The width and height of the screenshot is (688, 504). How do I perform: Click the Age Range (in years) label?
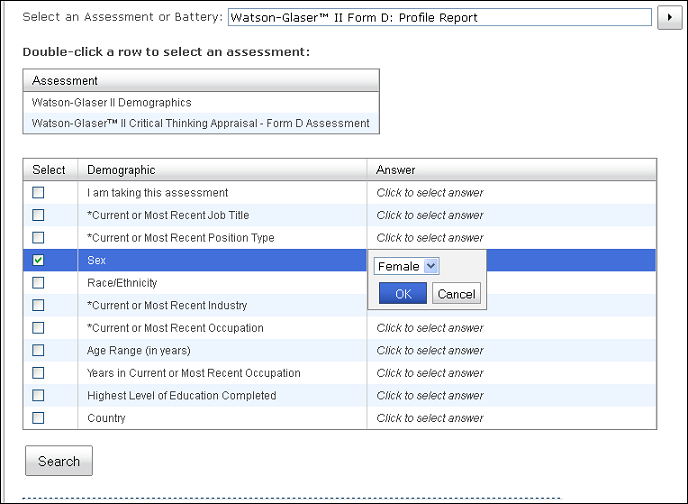139,350
